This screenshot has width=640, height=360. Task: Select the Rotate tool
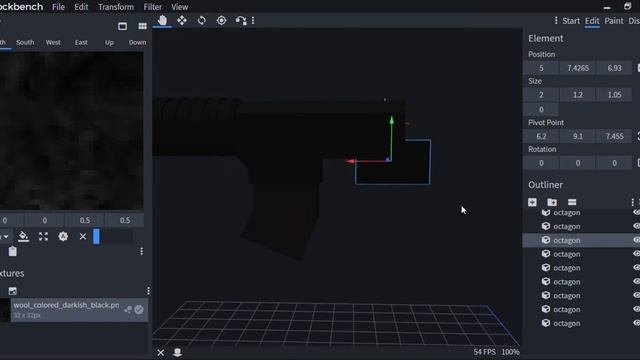pyautogui.click(x=202, y=20)
